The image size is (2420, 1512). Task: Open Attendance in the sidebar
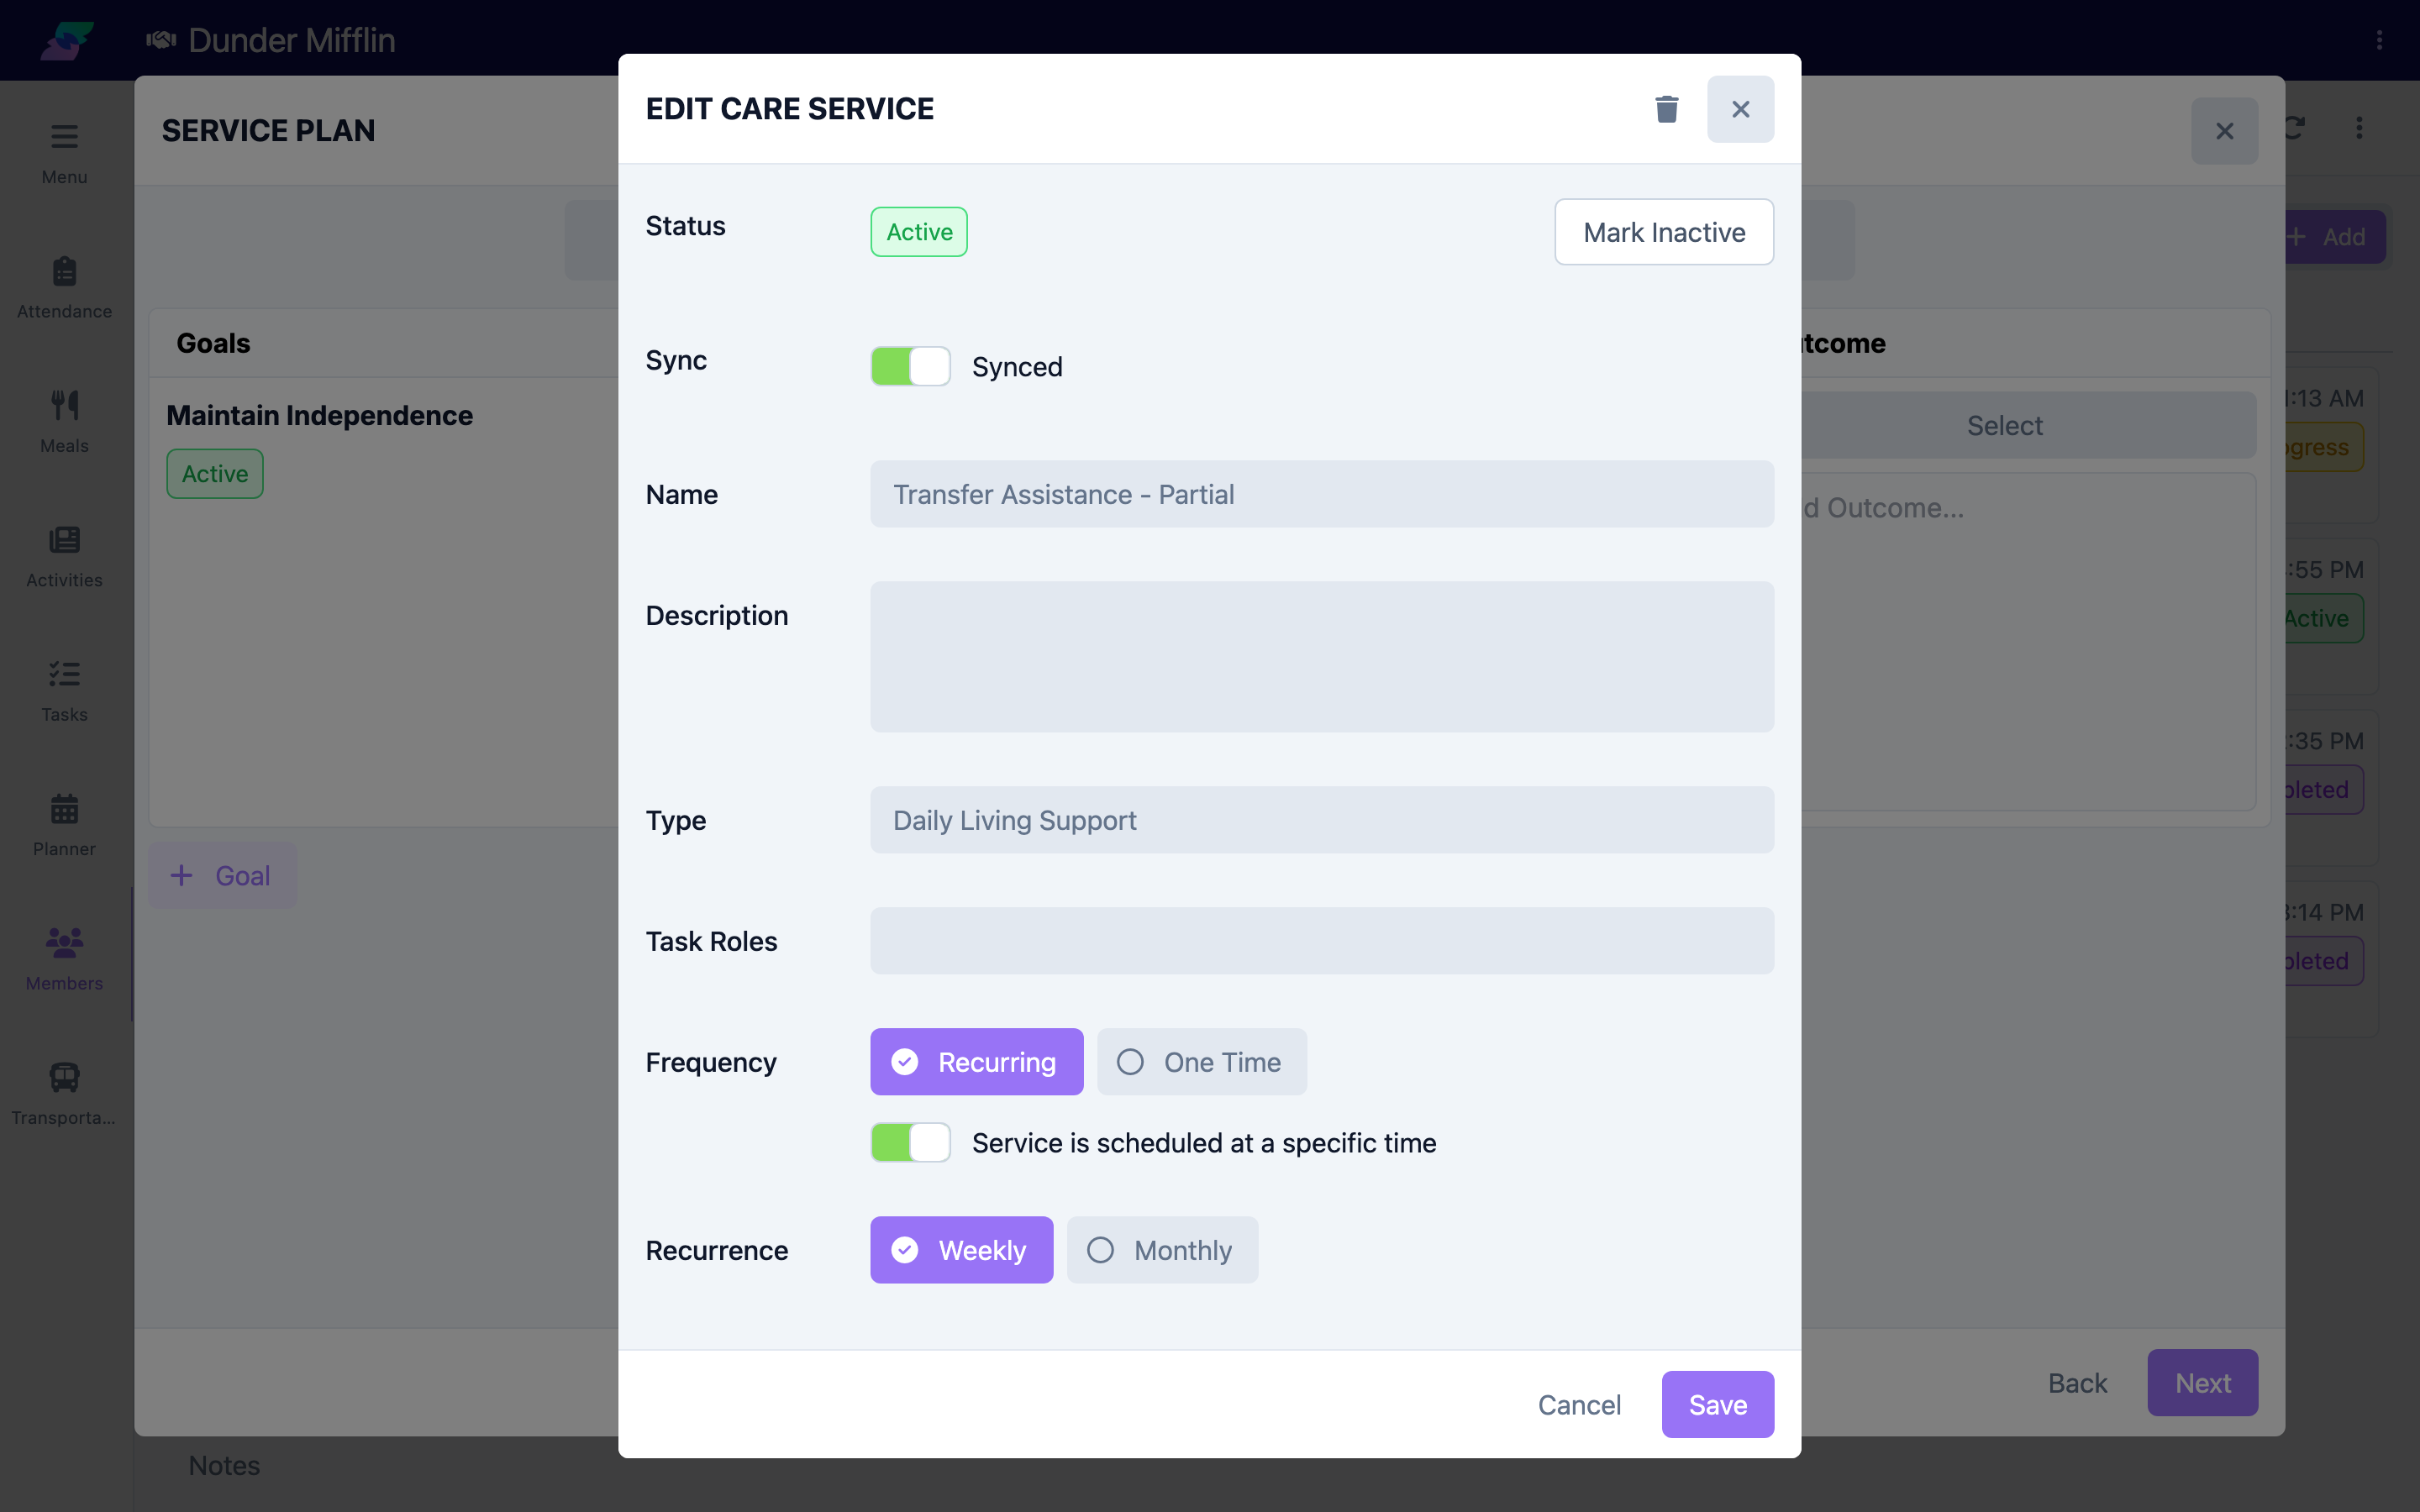click(64, 288)
